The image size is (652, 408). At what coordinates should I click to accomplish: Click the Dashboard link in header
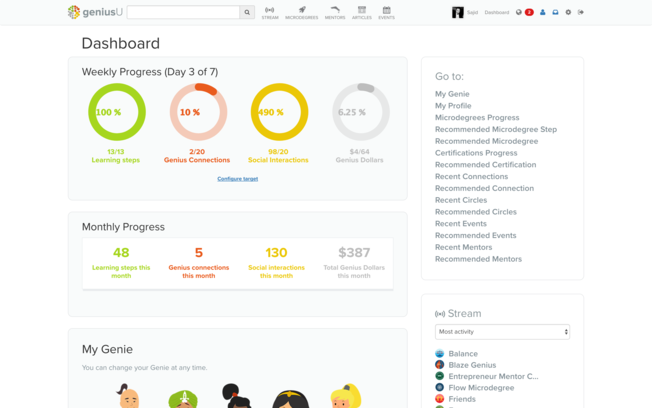click(x=497, y=13)
